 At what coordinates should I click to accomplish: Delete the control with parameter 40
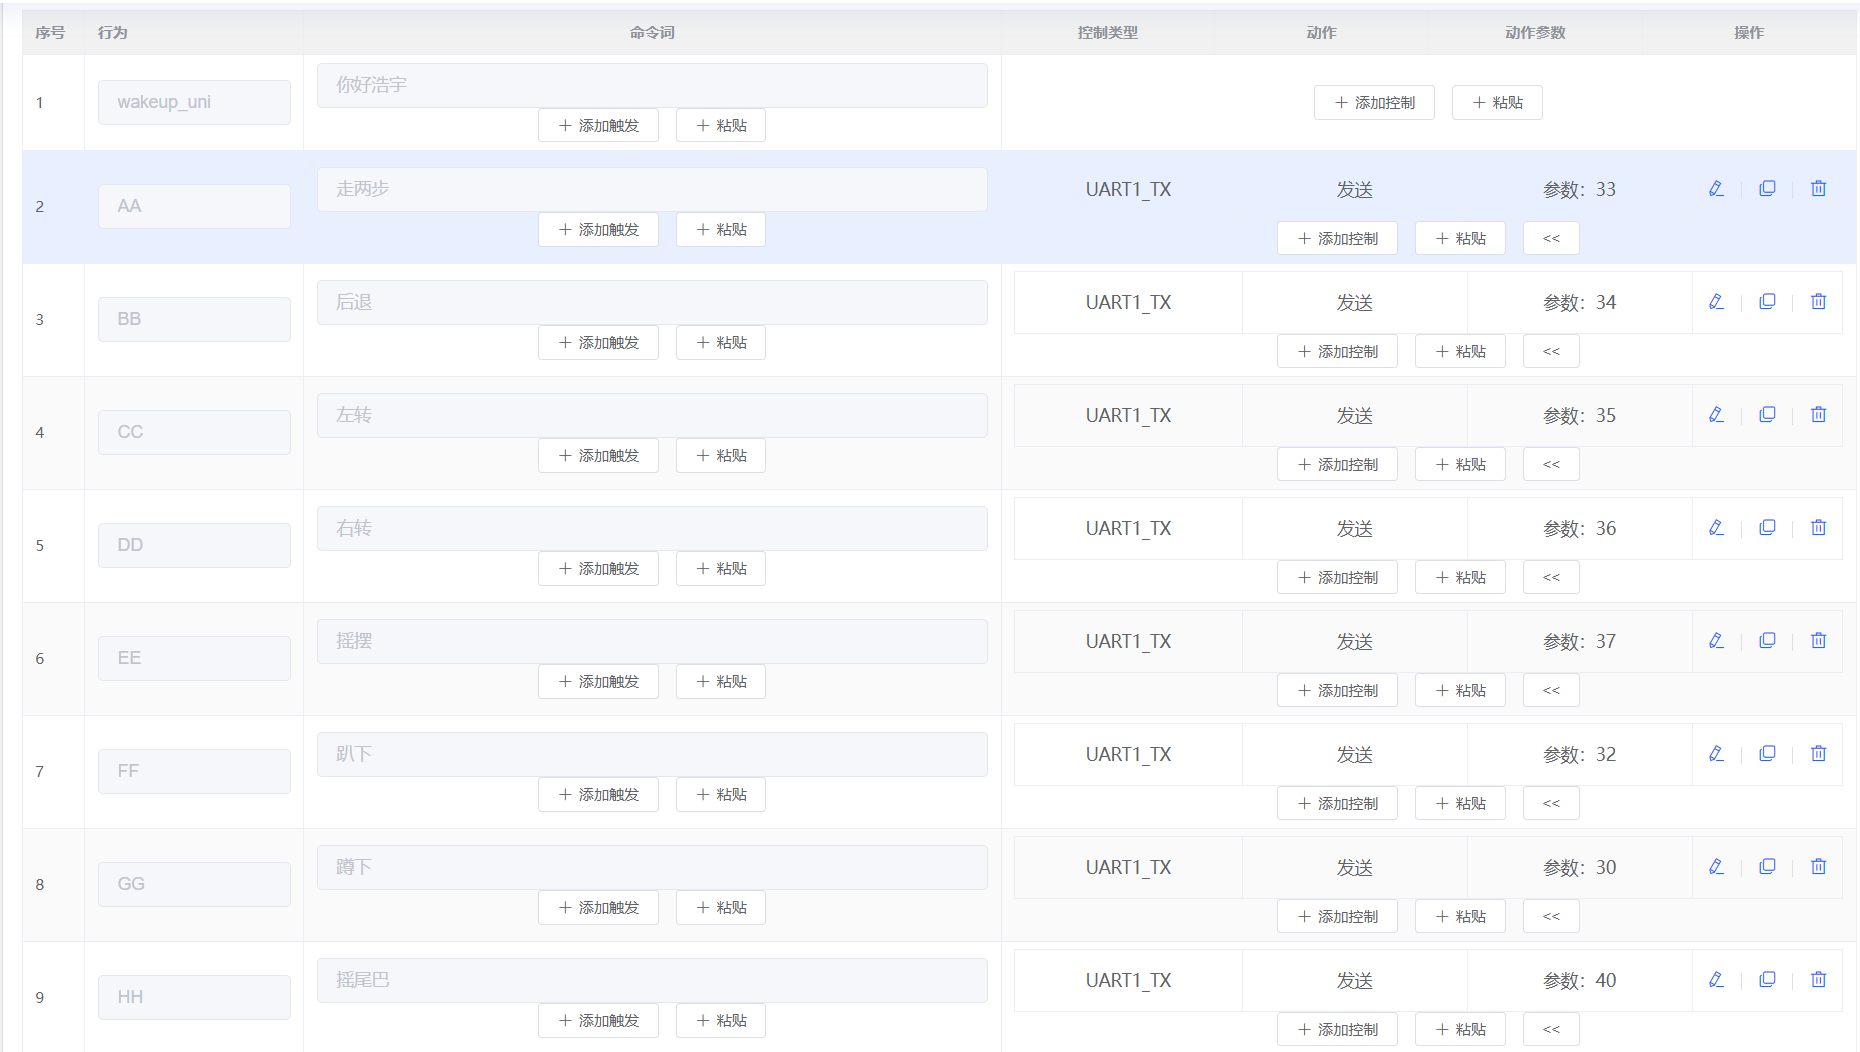click(1818, 980)
